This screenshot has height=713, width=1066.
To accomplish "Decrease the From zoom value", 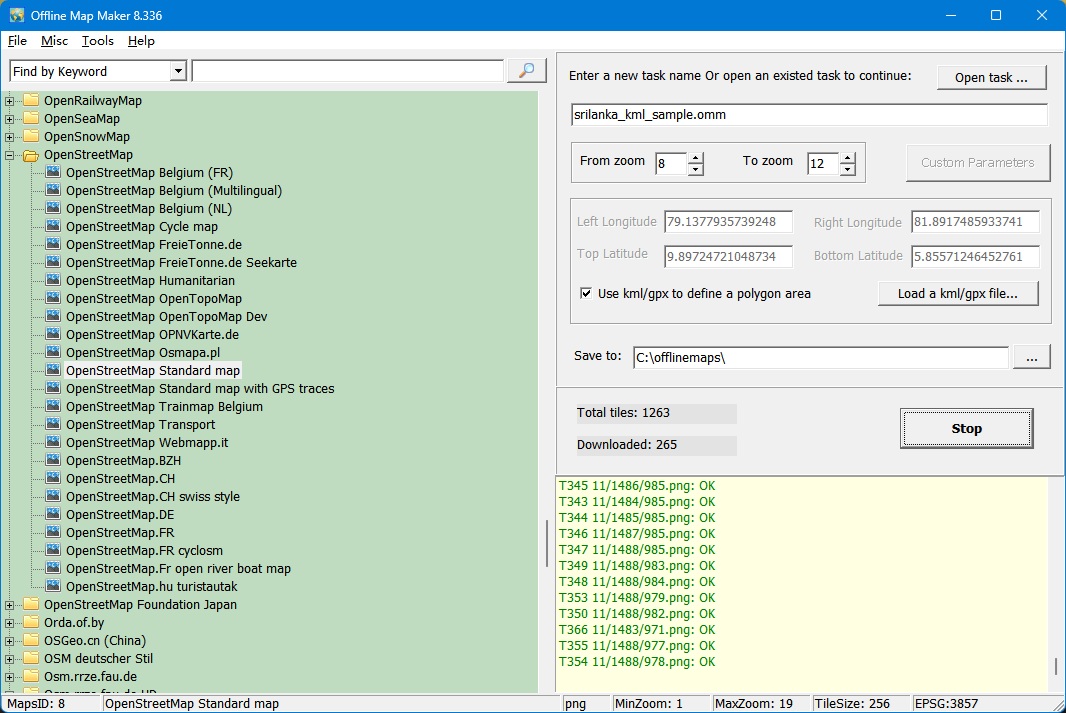I will [695, 169].
